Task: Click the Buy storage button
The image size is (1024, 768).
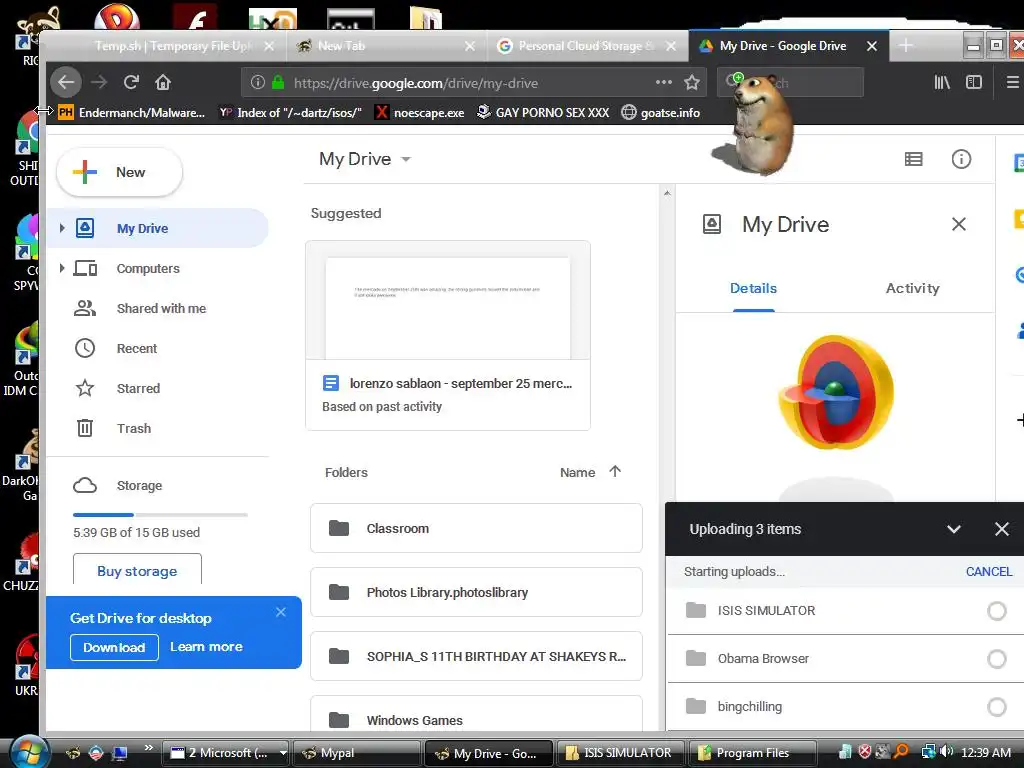Action: (x=137, y=571)
